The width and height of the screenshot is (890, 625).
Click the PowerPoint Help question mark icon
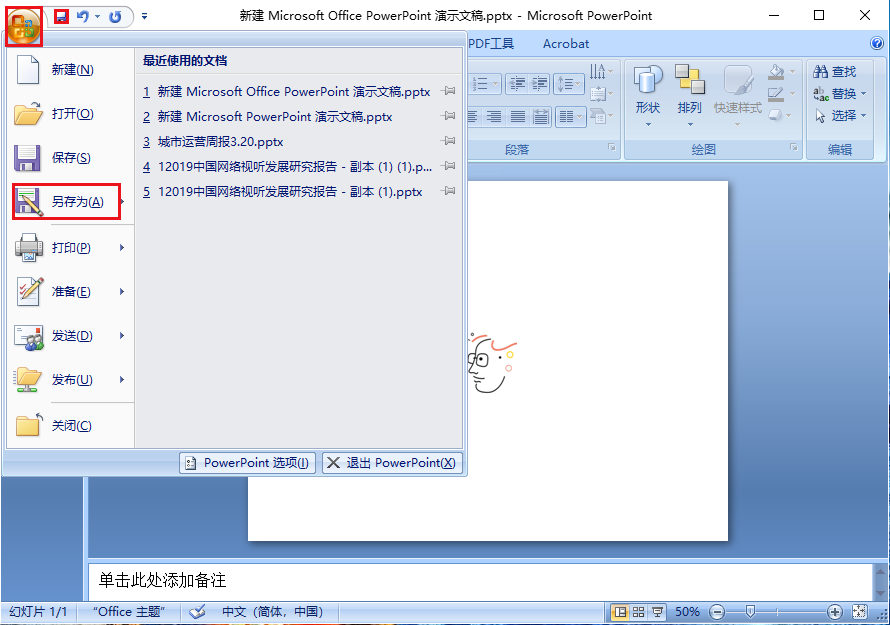tap(877, 43)
